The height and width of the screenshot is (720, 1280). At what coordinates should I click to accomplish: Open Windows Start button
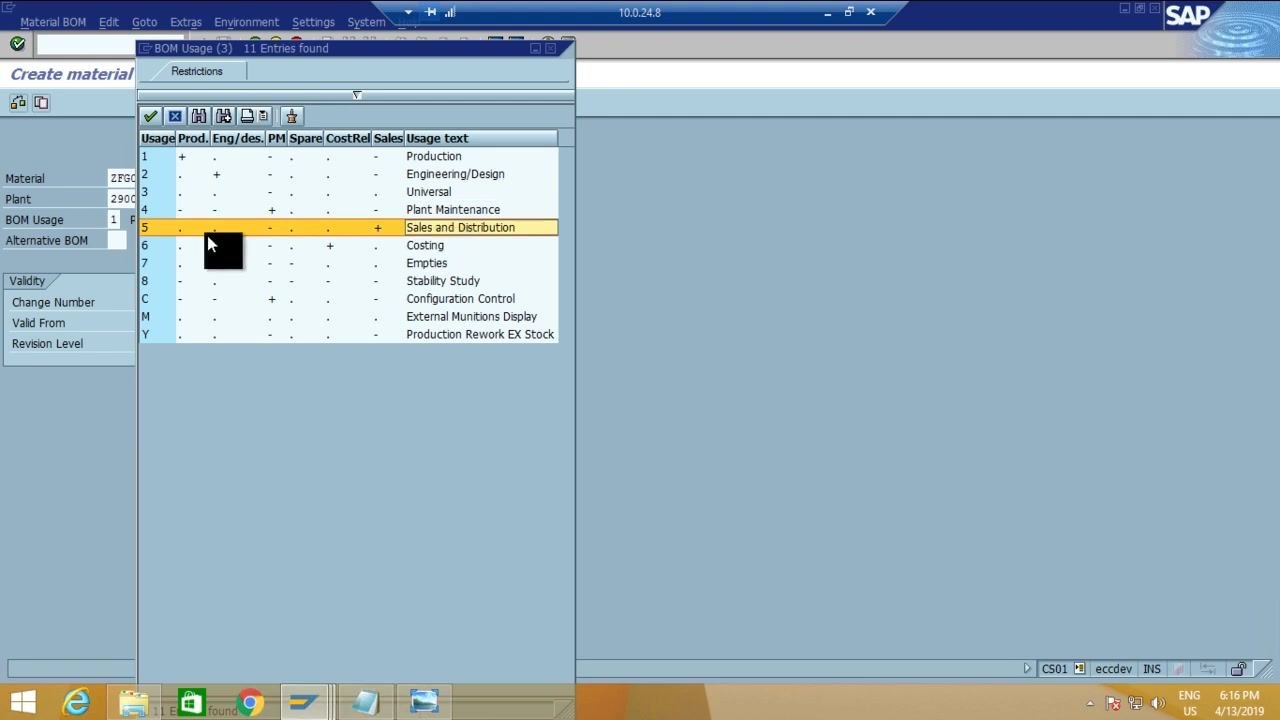22,703
